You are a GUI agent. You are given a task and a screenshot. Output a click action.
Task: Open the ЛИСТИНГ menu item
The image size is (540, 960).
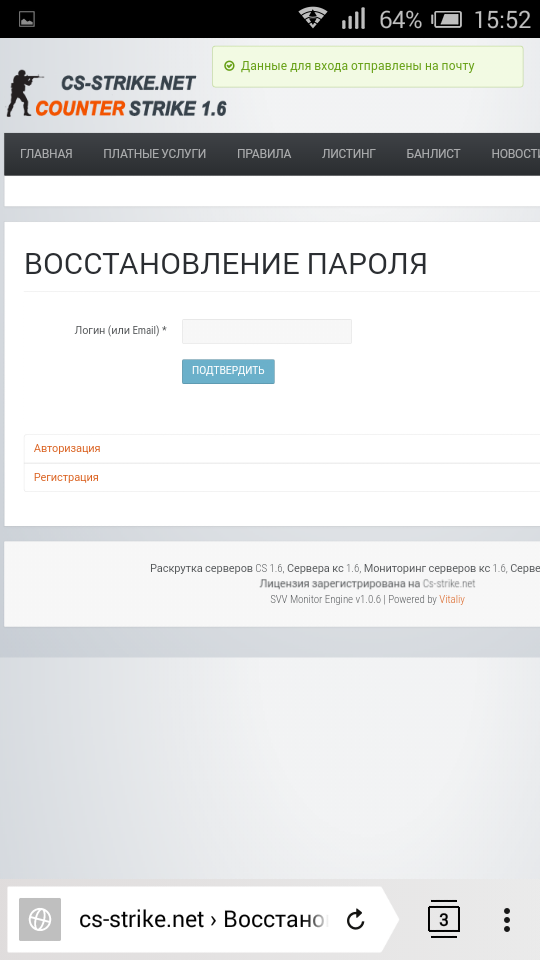[x=349, y=154]
